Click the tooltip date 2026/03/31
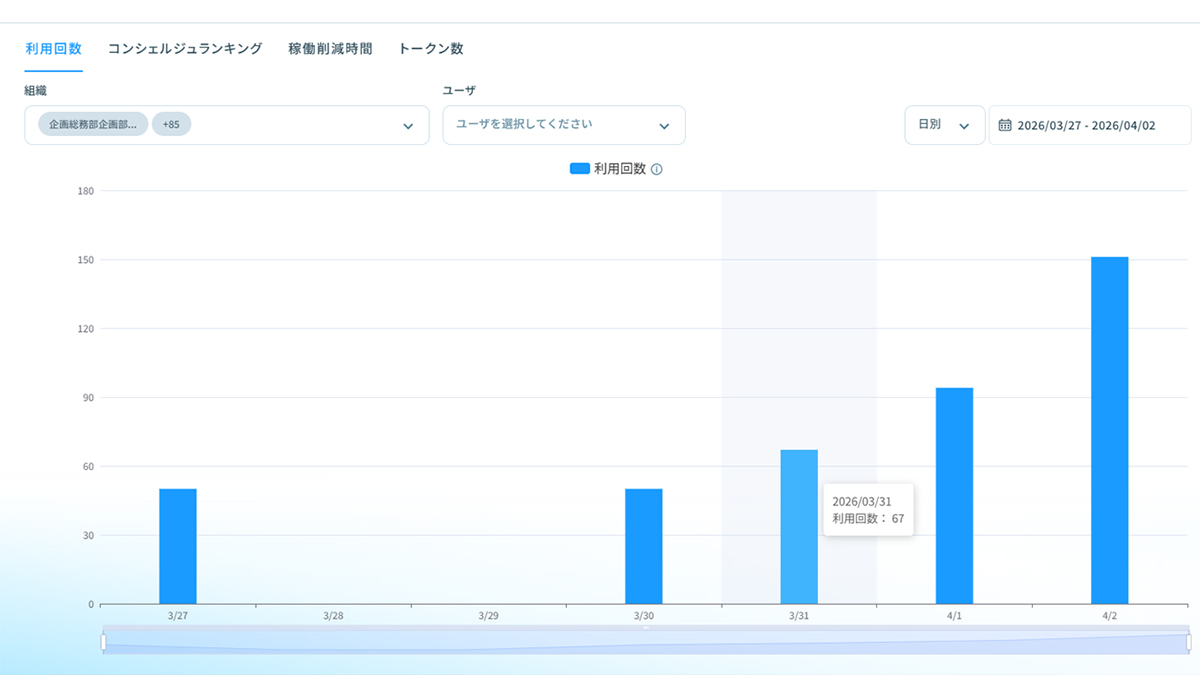The height and width of the screenshot is (675, 1200). (861, 500)
